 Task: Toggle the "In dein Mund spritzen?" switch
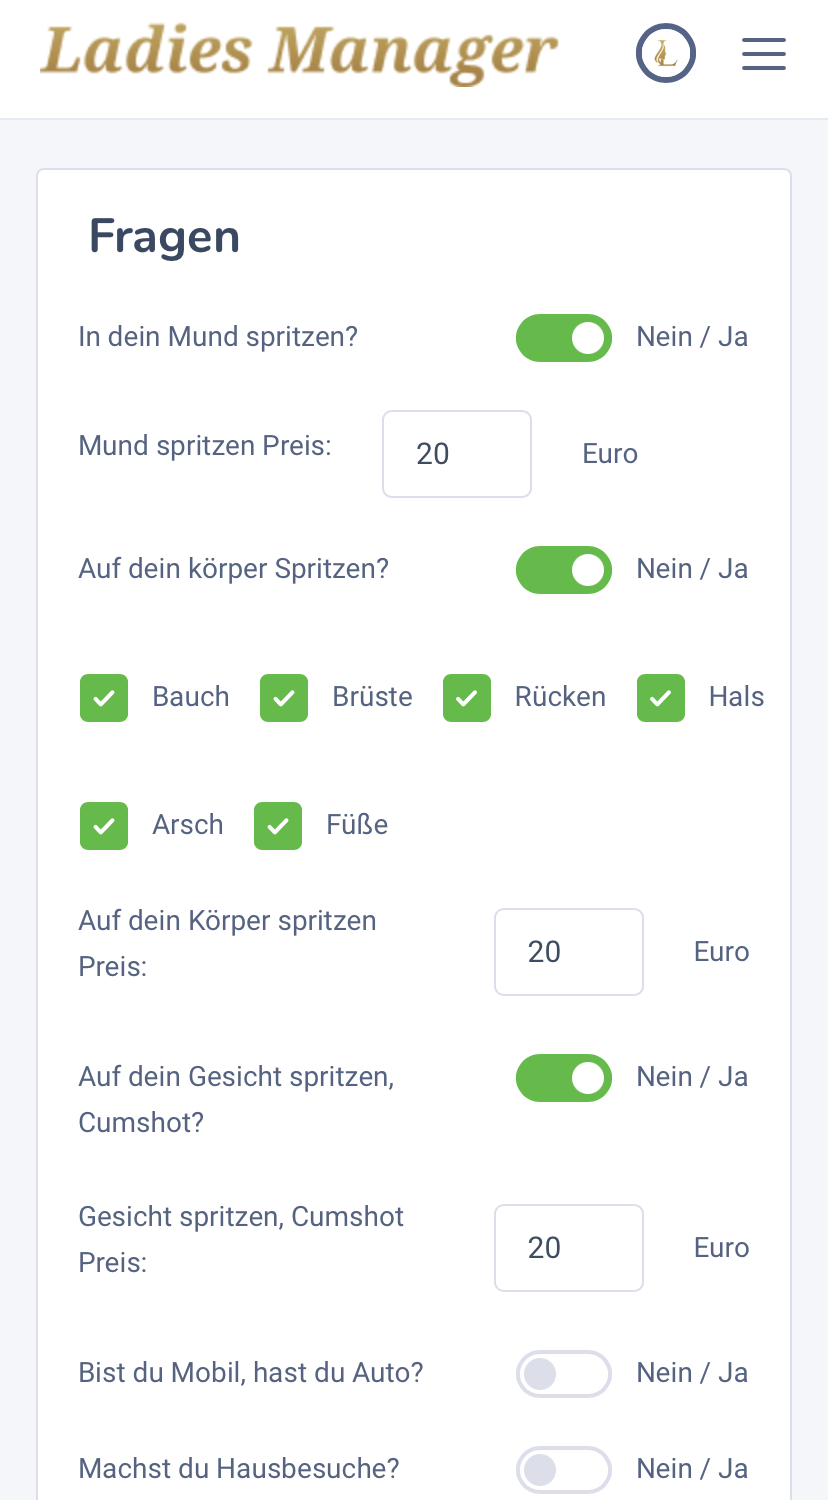(563, 338)
